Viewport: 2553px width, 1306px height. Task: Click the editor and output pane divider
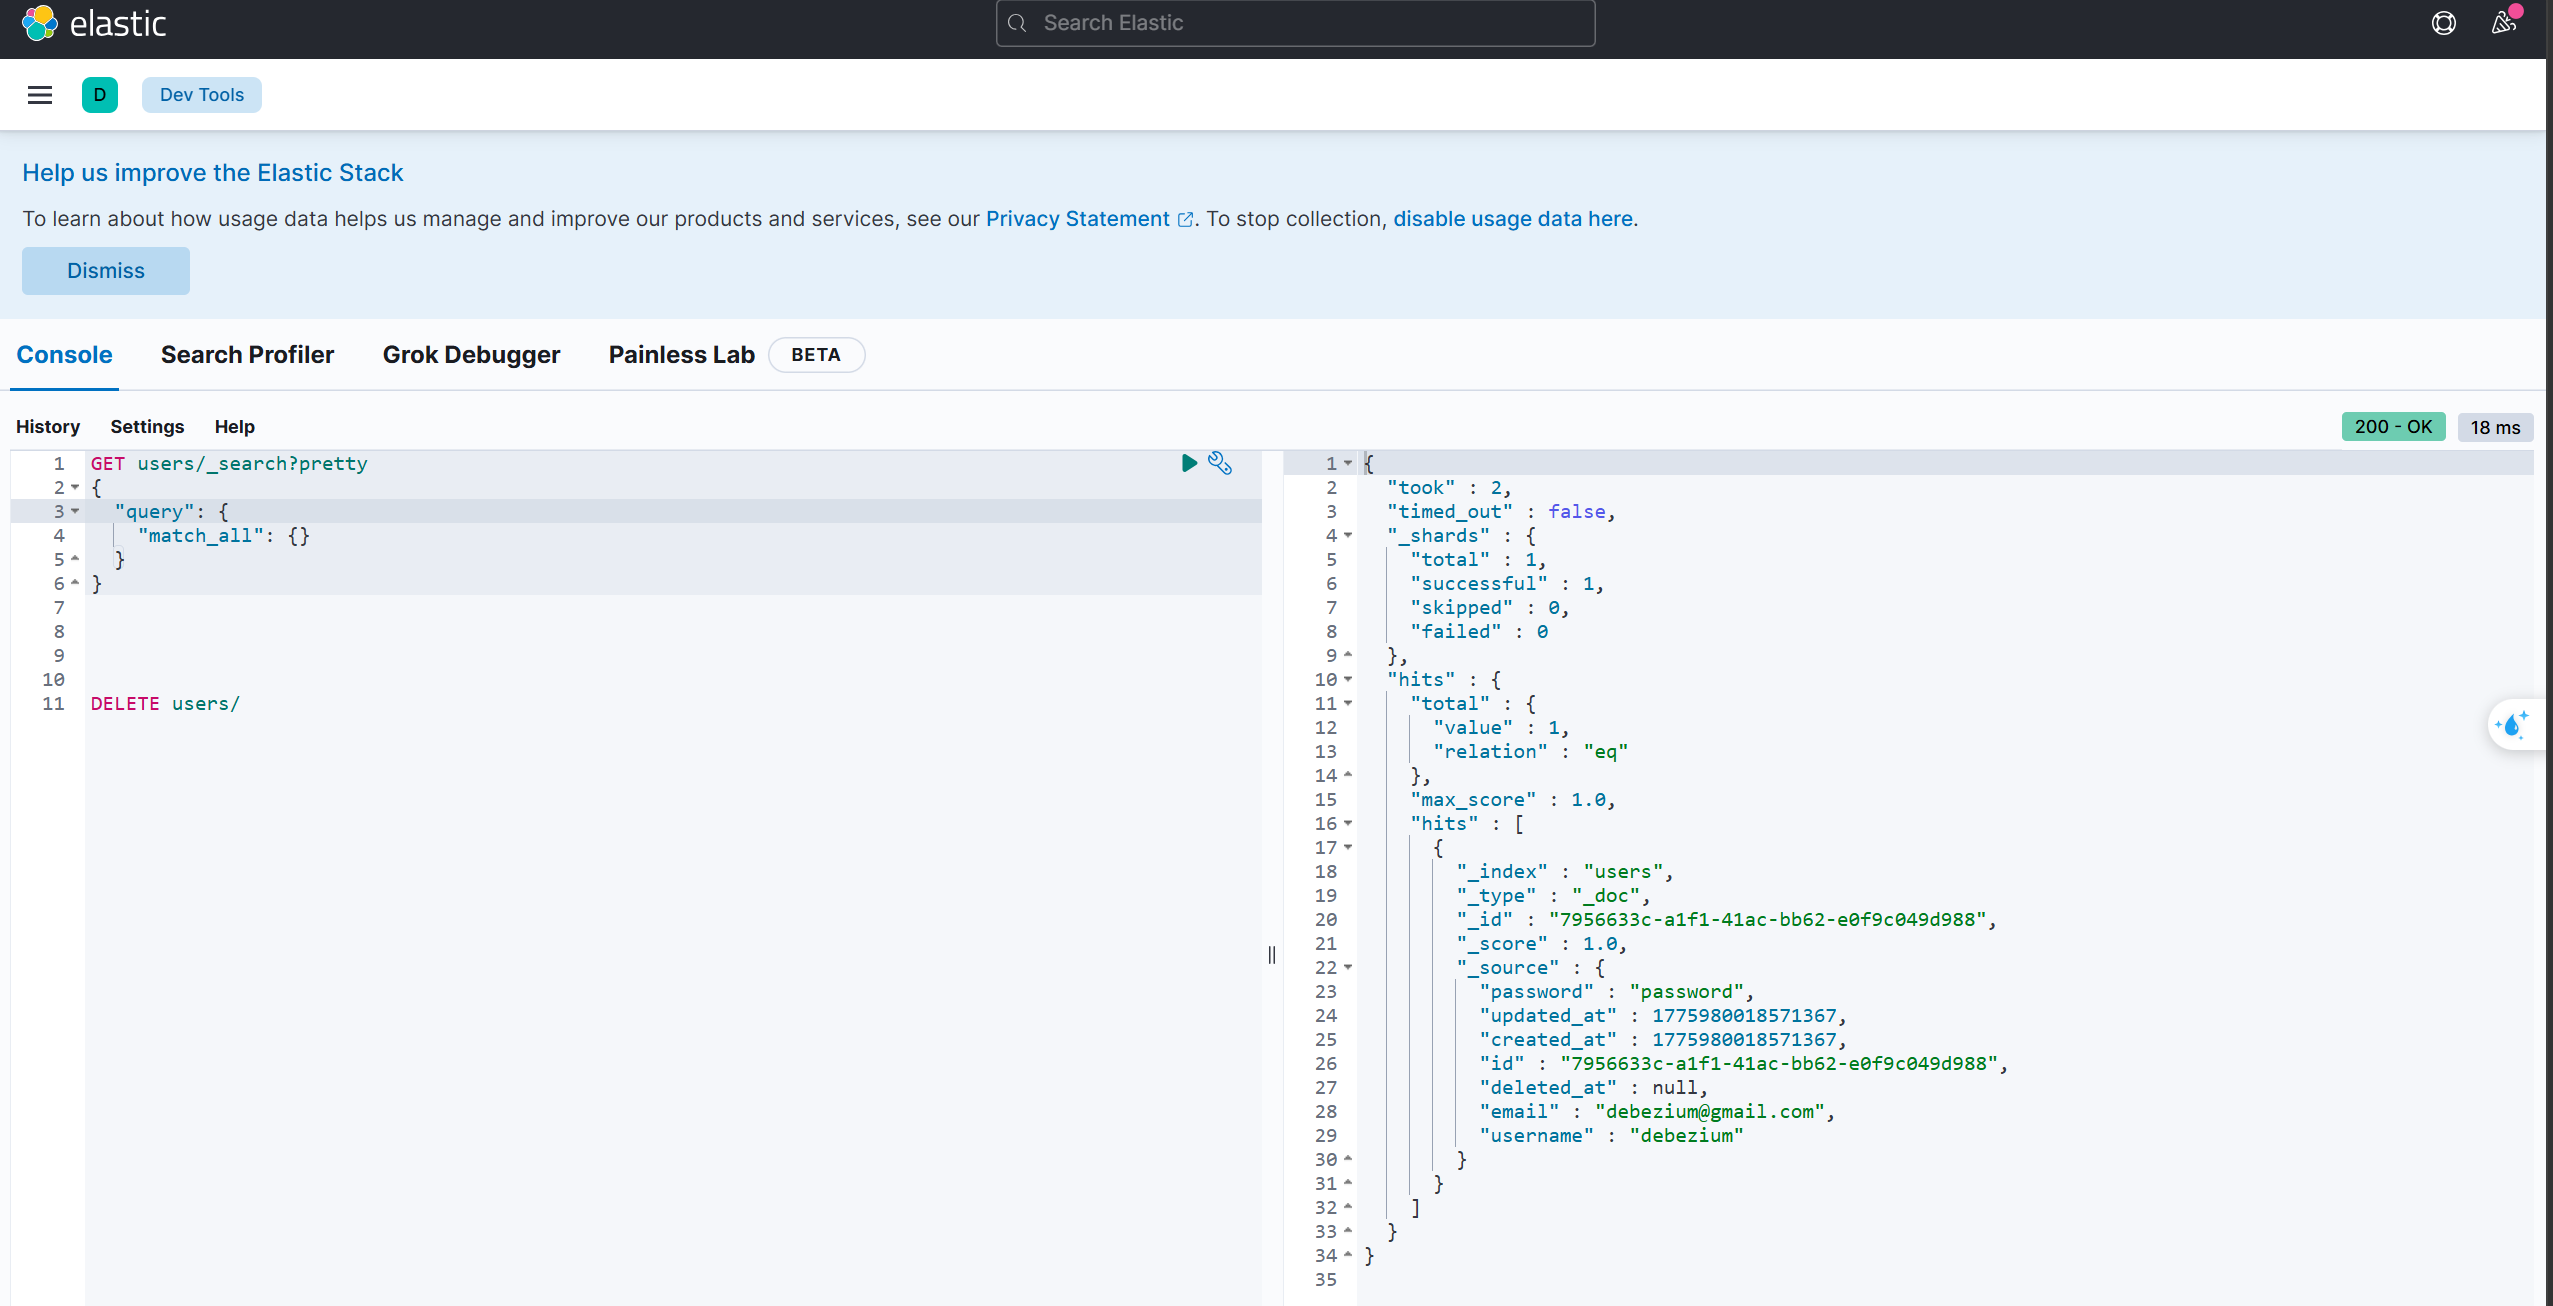1272,955
